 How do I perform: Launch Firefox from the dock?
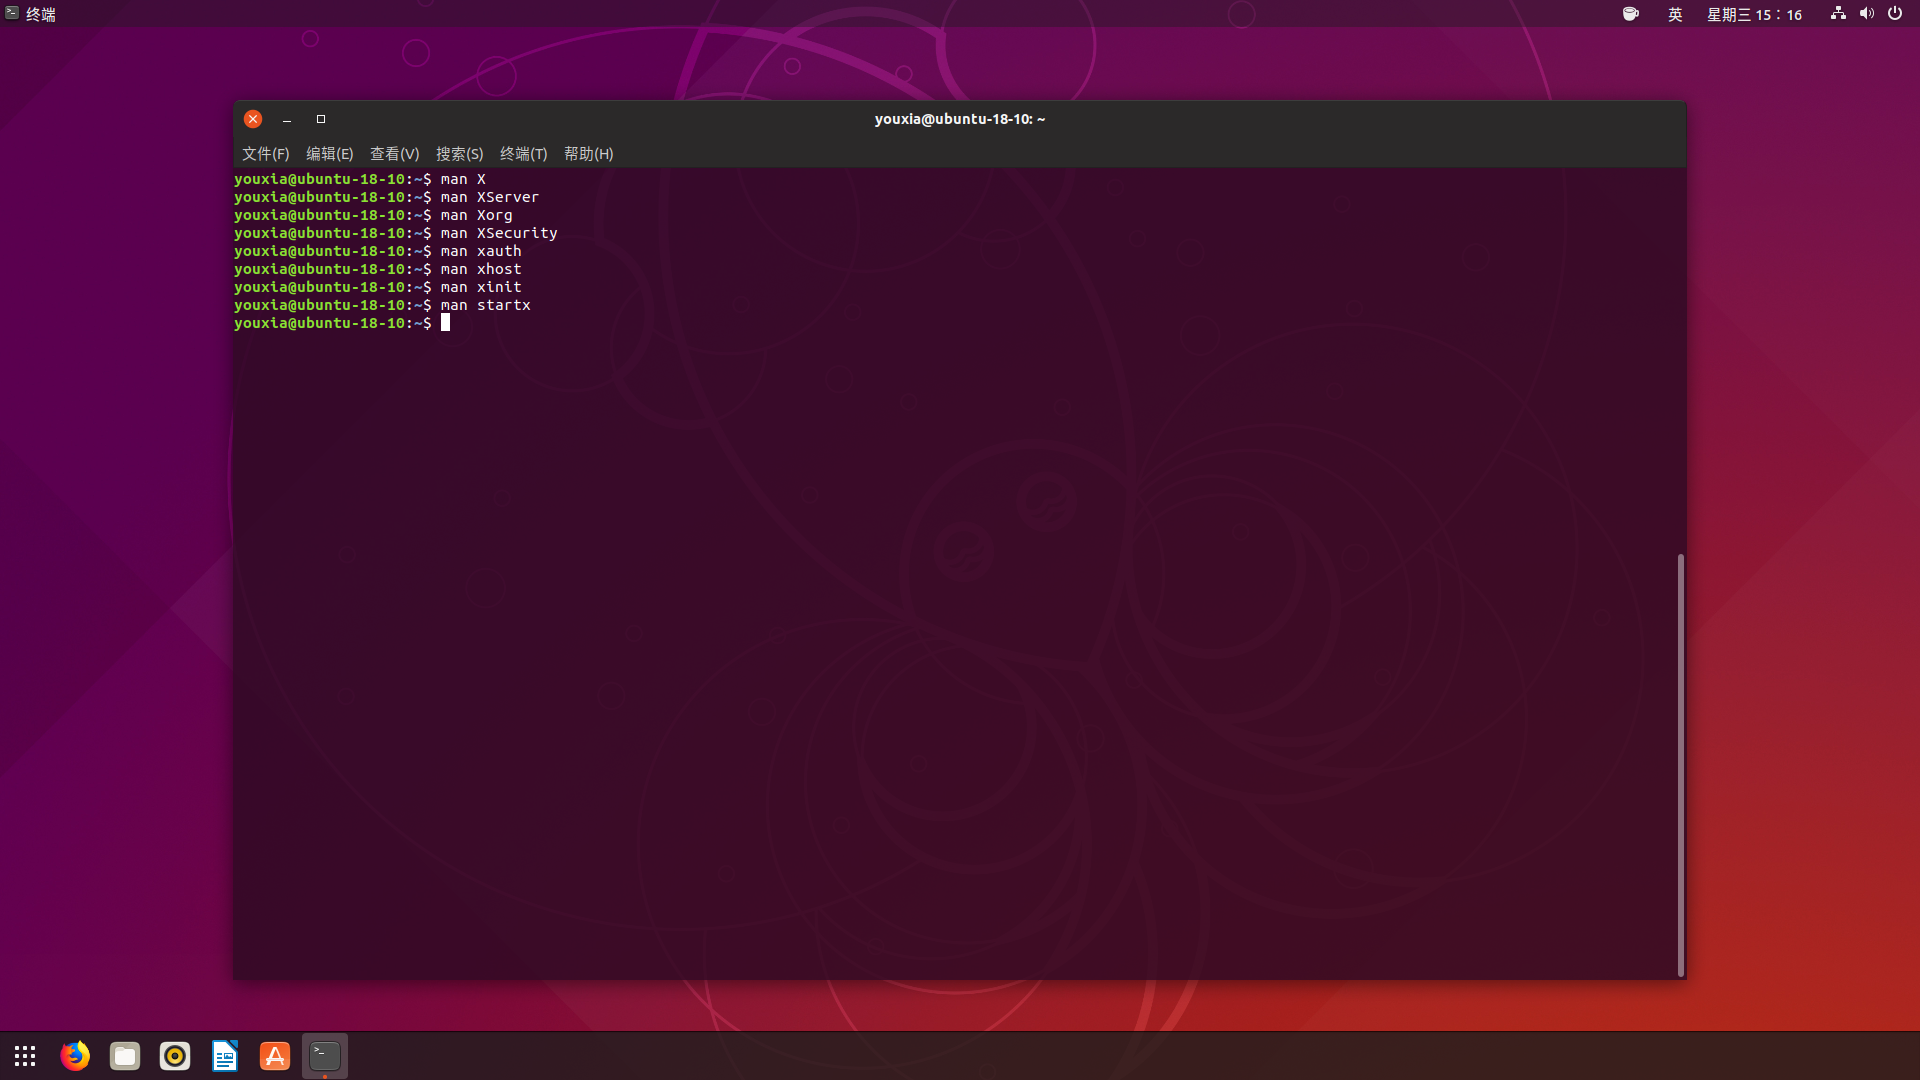pyautogui.click(x=75, y=1056)
